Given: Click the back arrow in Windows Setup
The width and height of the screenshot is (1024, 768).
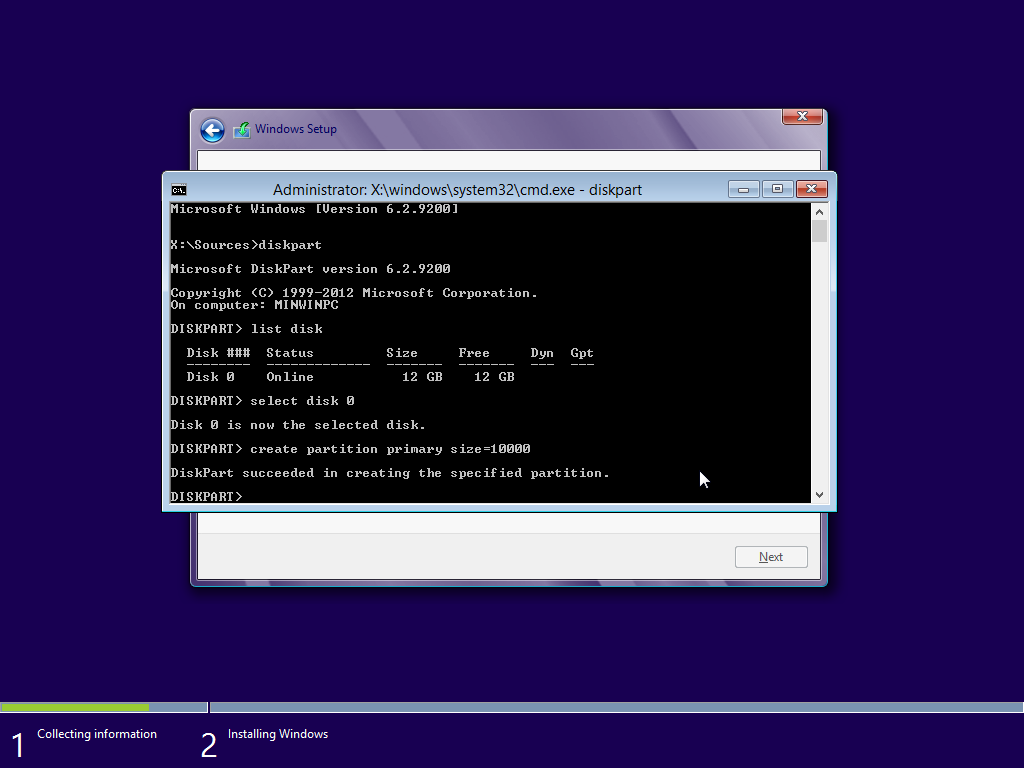Looking at the screenshot, I should click(212, 130).
